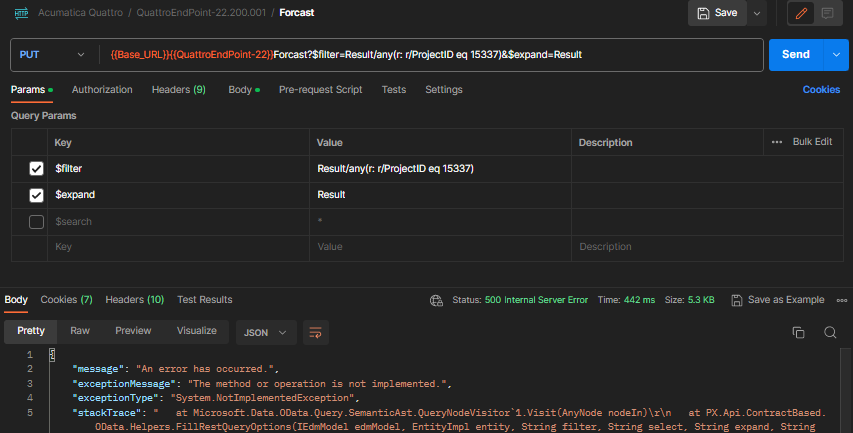Click the Save button
The image size is (853, 433).
click(718, 13)
